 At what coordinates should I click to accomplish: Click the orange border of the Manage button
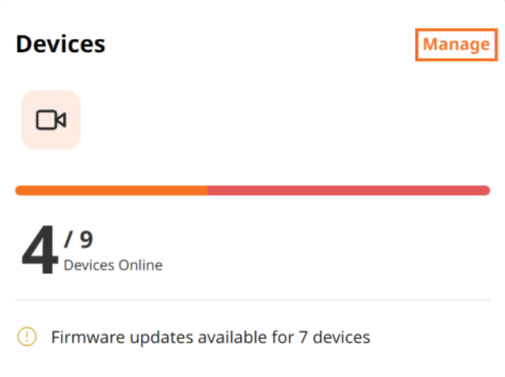tap(456, 30)
